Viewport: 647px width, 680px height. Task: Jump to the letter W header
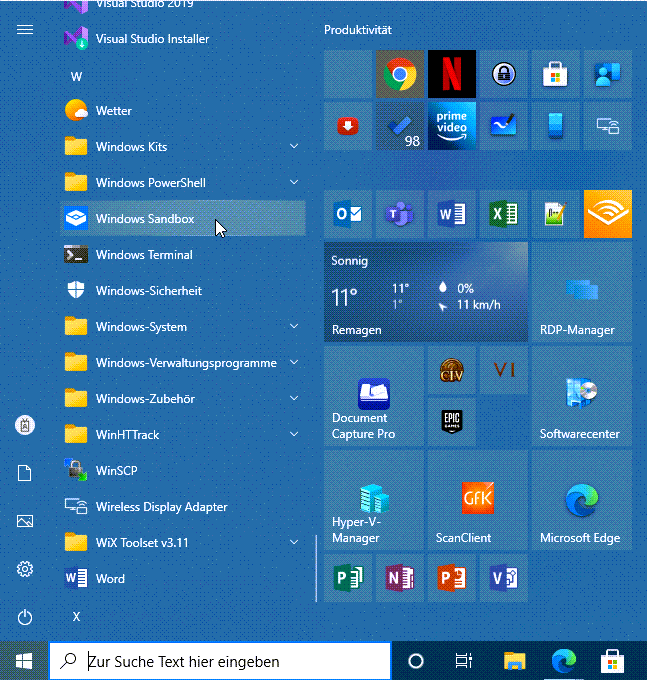pyautogui.click(x=76, y=77)
